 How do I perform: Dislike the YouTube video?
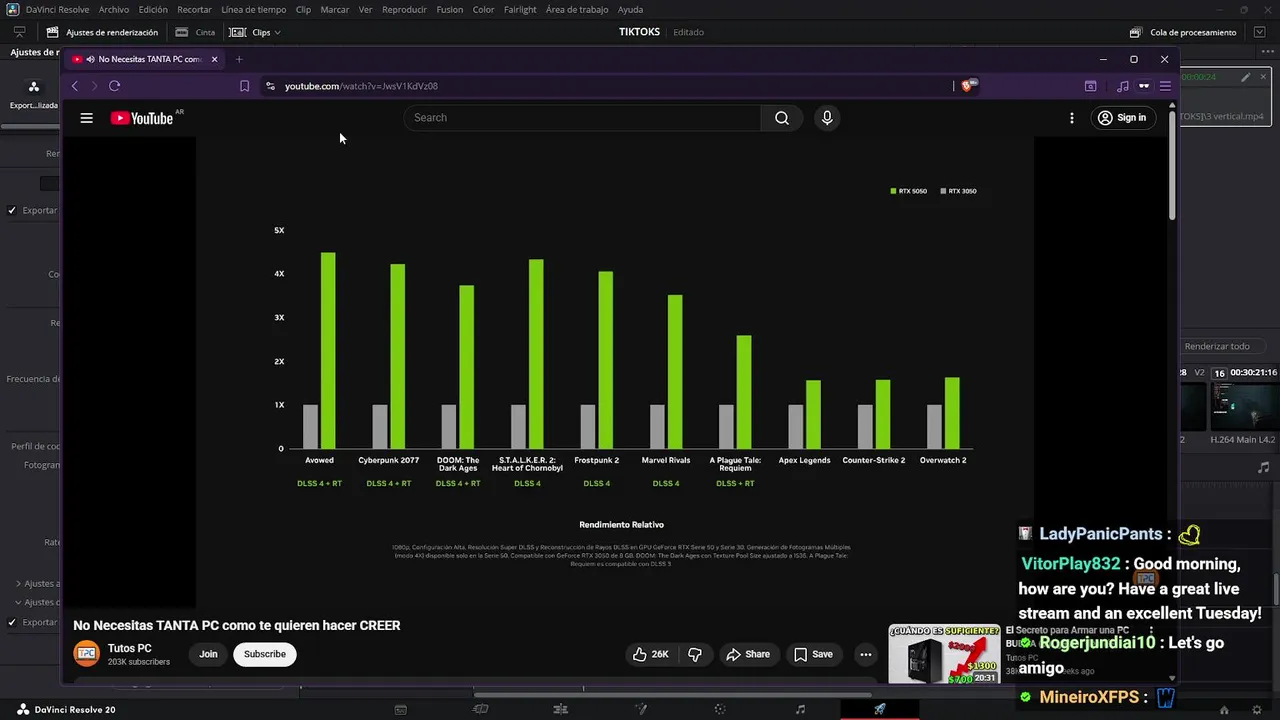(695, 654)
